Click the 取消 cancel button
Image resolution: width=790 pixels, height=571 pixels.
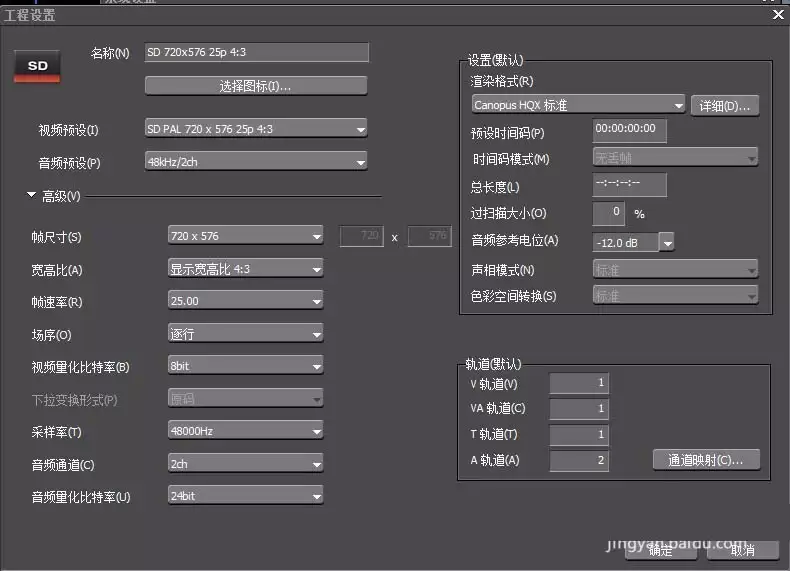point(743,550)
